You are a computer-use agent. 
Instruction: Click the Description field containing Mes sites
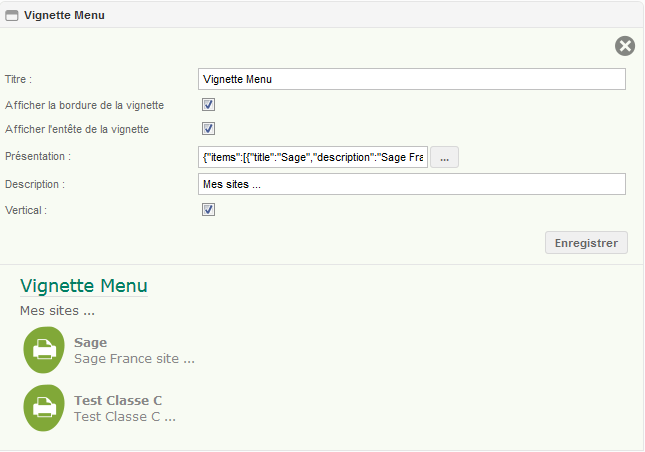click(412, 184)
